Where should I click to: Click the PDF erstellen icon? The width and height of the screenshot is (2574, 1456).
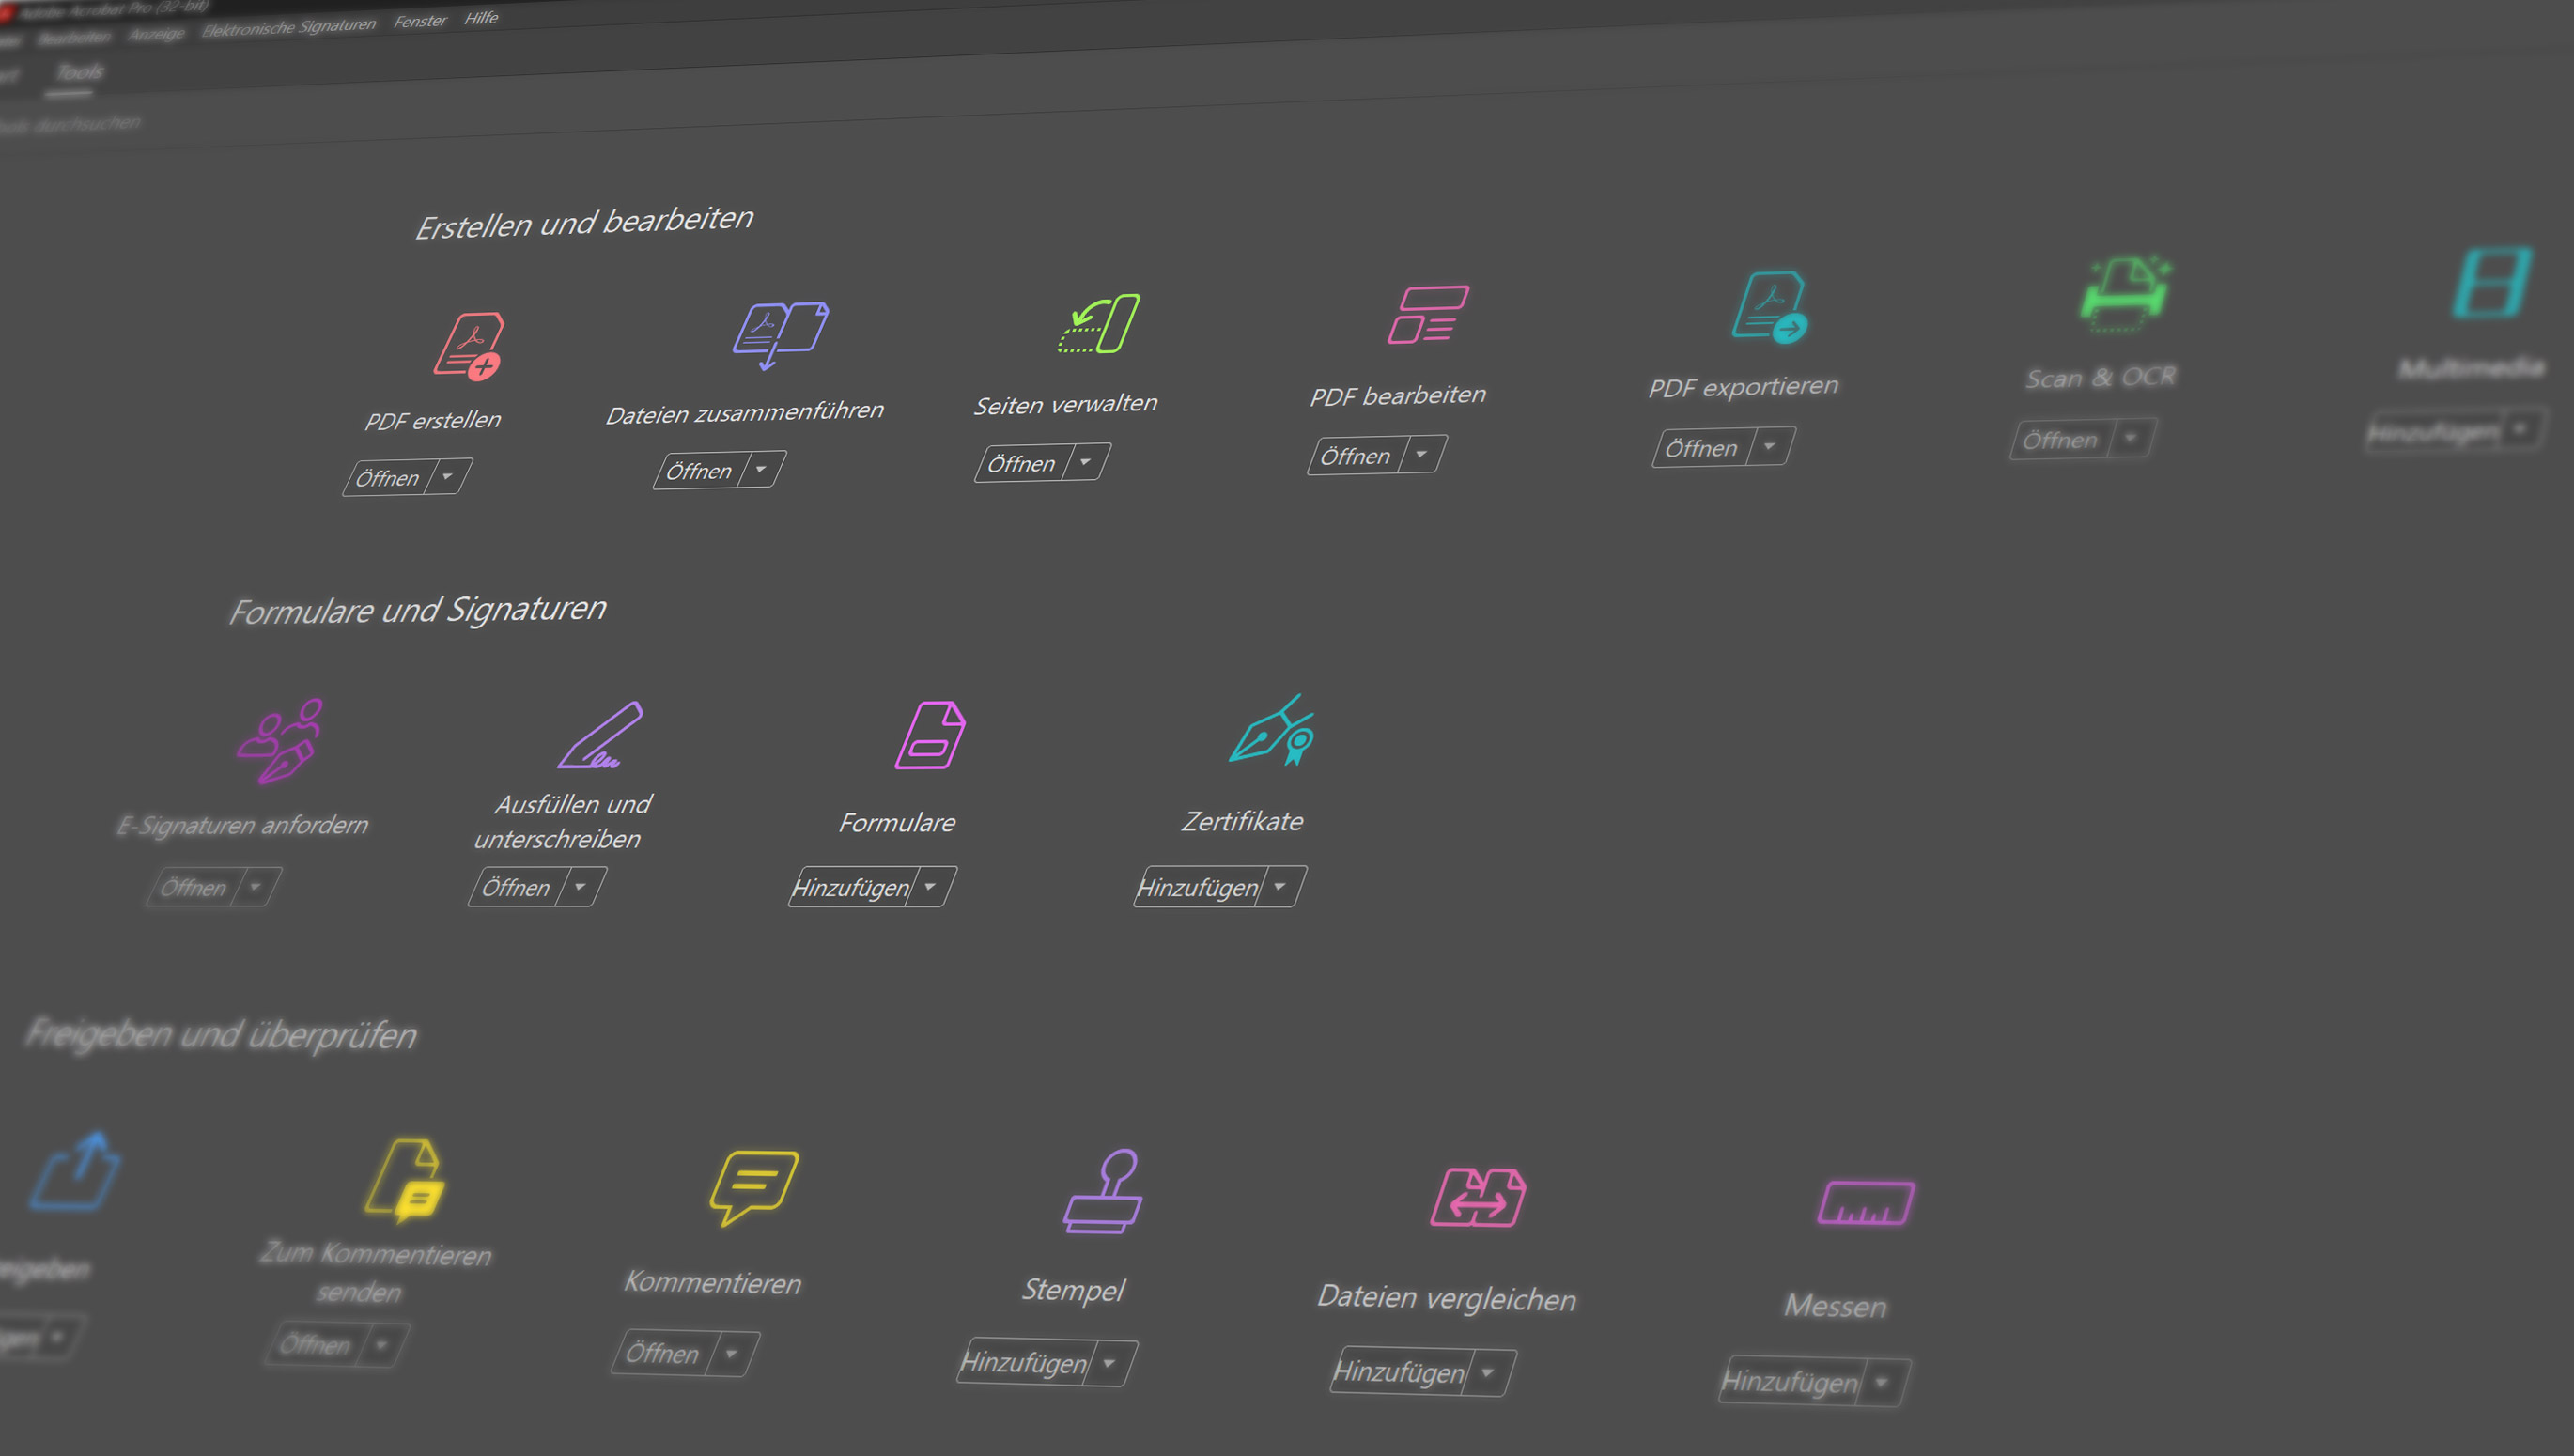(468, 346)
